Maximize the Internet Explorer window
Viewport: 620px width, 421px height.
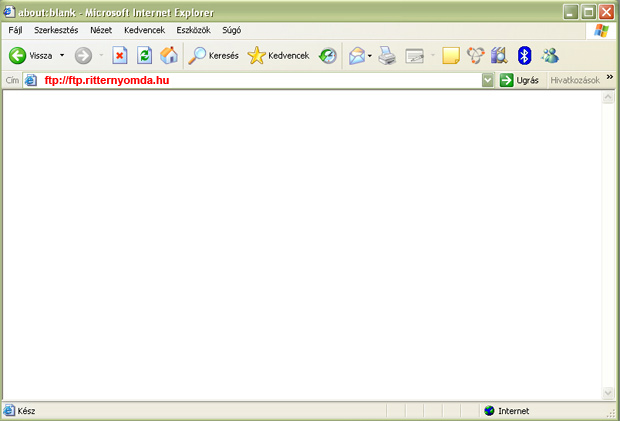point(588,12)
